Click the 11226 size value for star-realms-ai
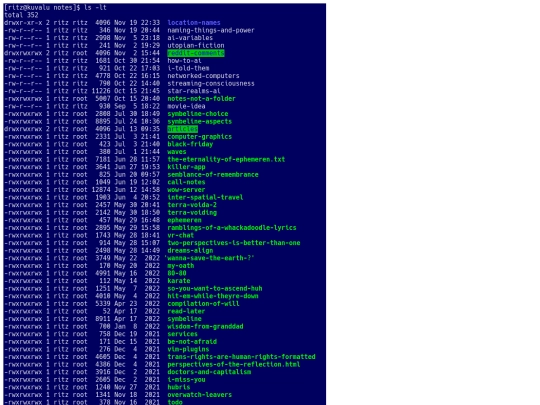This screenshot has height=405, width=540. (x=101, y=91)
